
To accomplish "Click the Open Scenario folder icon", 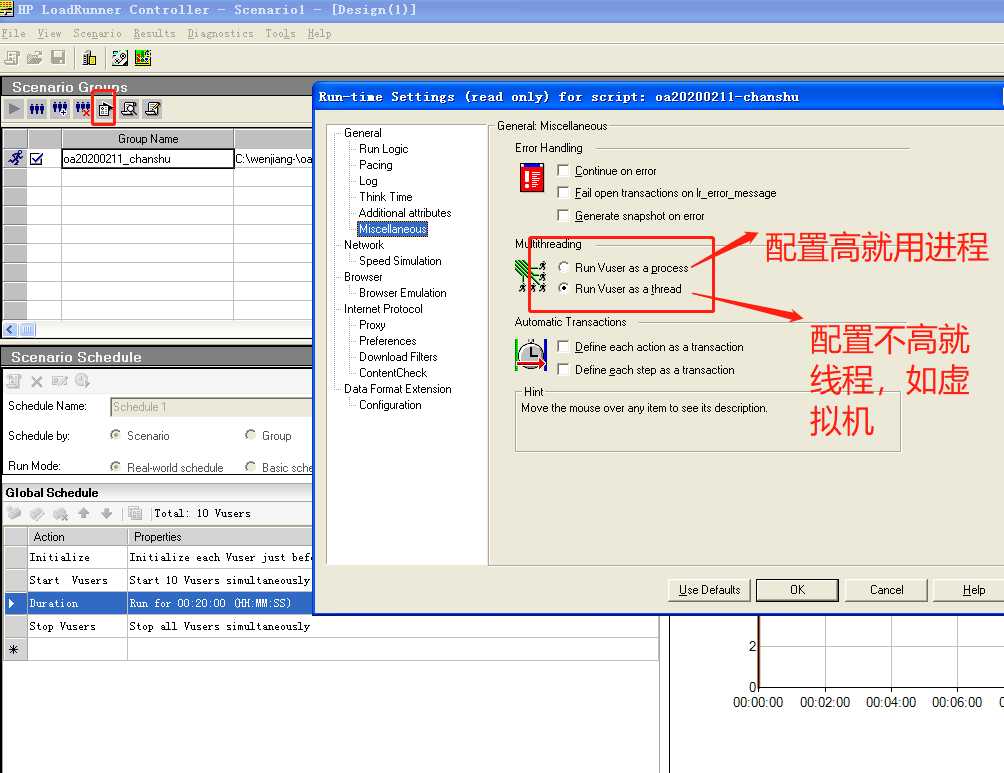I will coord(35,58).
